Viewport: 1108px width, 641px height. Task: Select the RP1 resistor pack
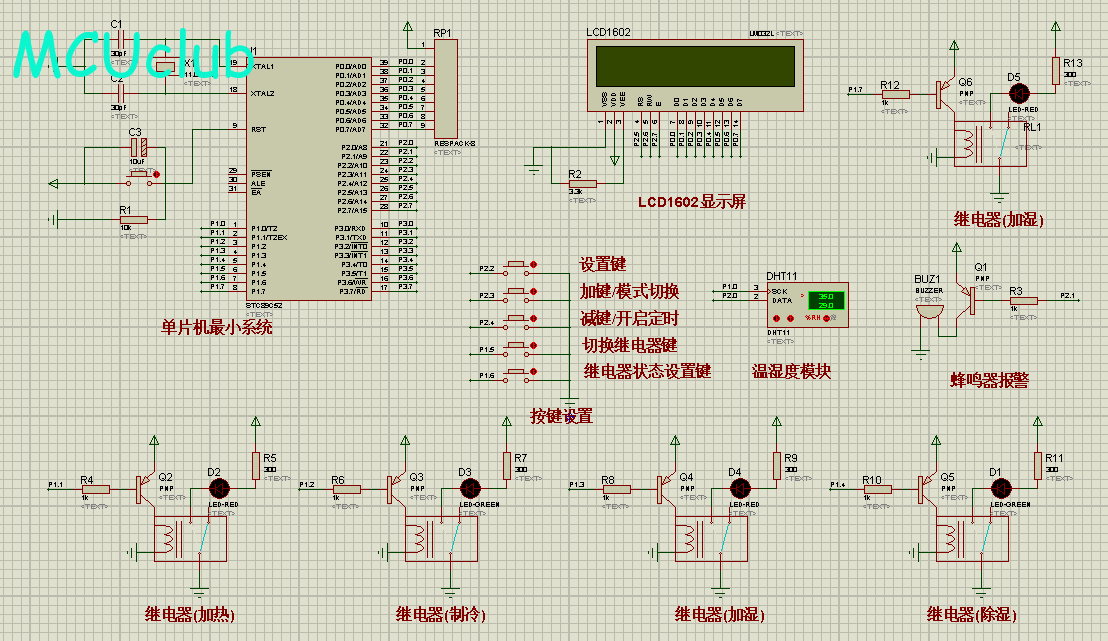[445, 91]
